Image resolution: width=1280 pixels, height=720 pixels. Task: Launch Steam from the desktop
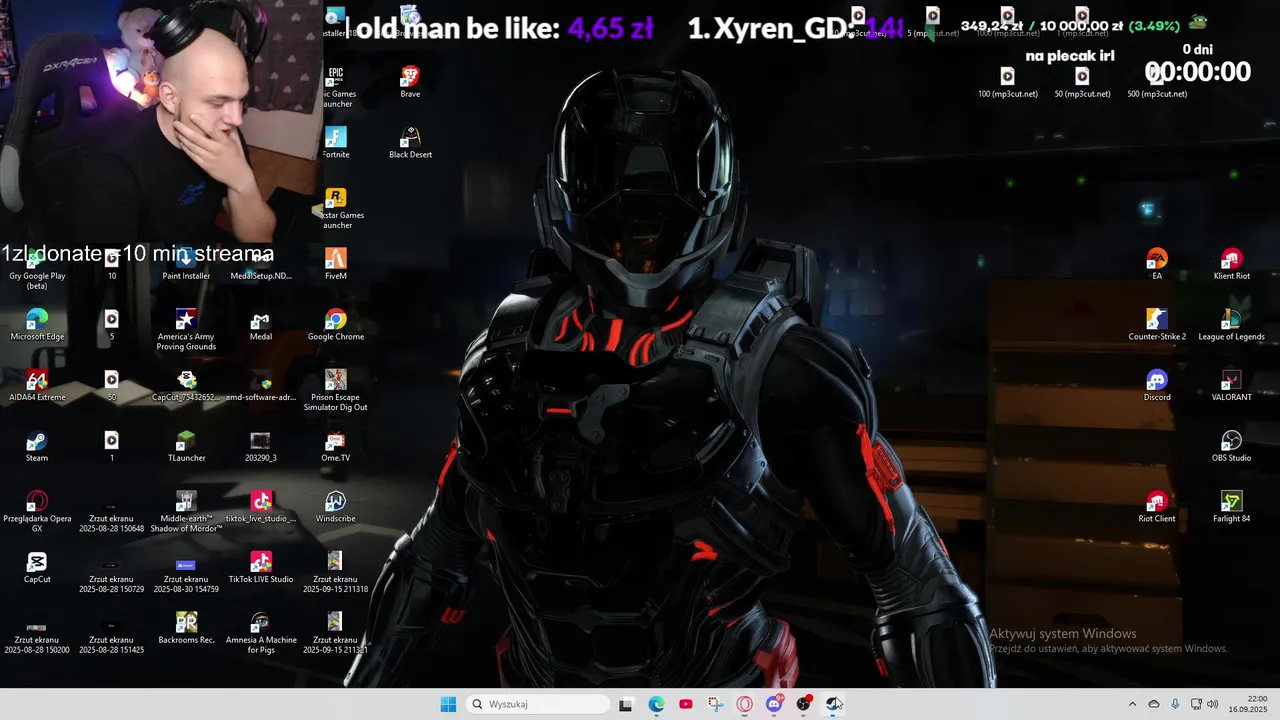click(37, 447)
